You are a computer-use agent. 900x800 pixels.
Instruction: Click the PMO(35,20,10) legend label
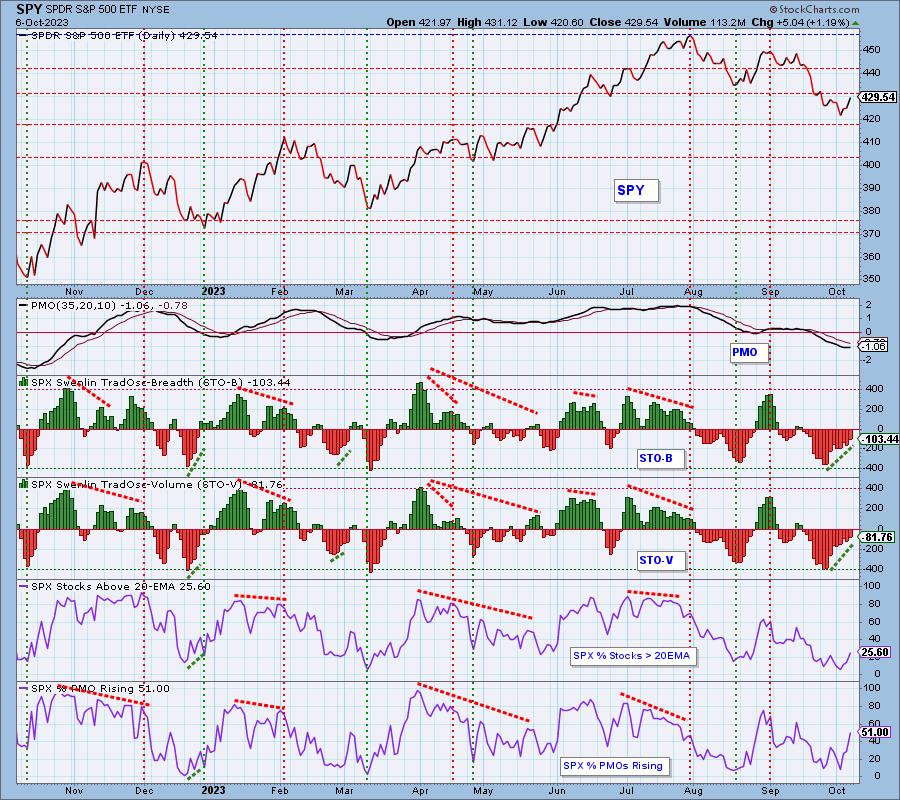(x=103, y=305)
